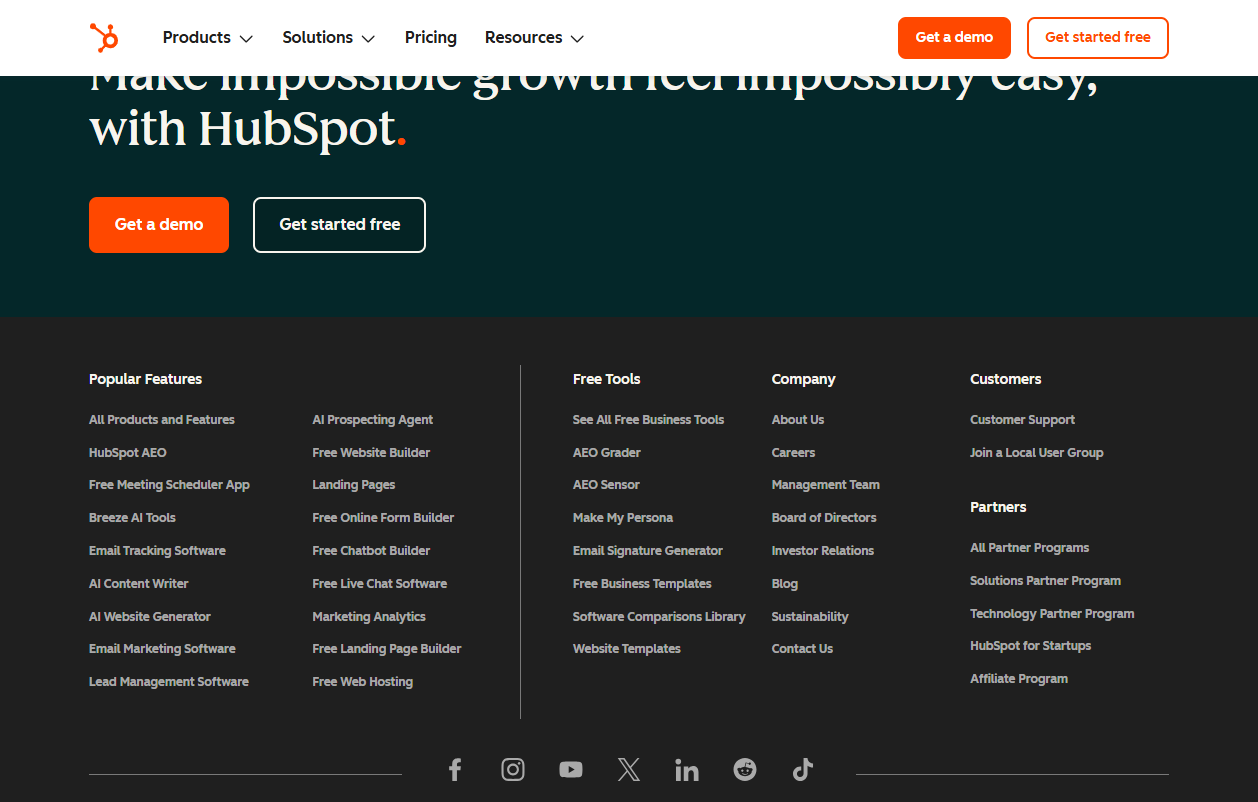
Task: Open the TikTok icon in footer
Action: [x=803, y=769]
